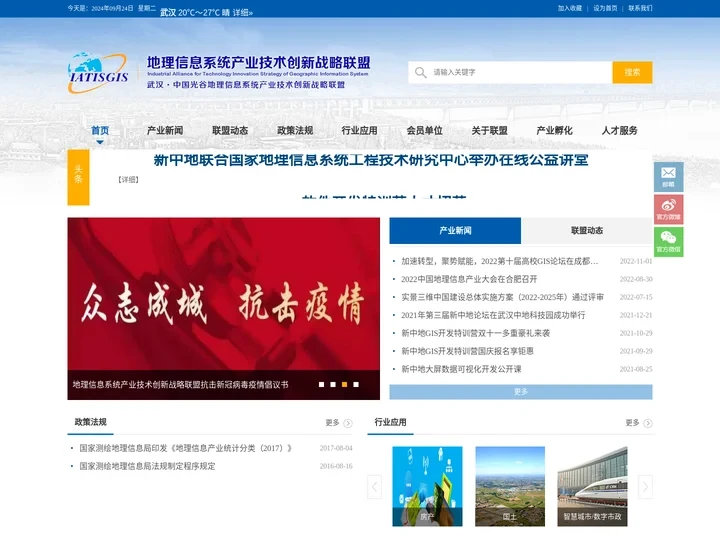Click banner caption 地理信息系统产业技术创新战略联盟抗击新冠
720x540 pixels.
[180, 385]
